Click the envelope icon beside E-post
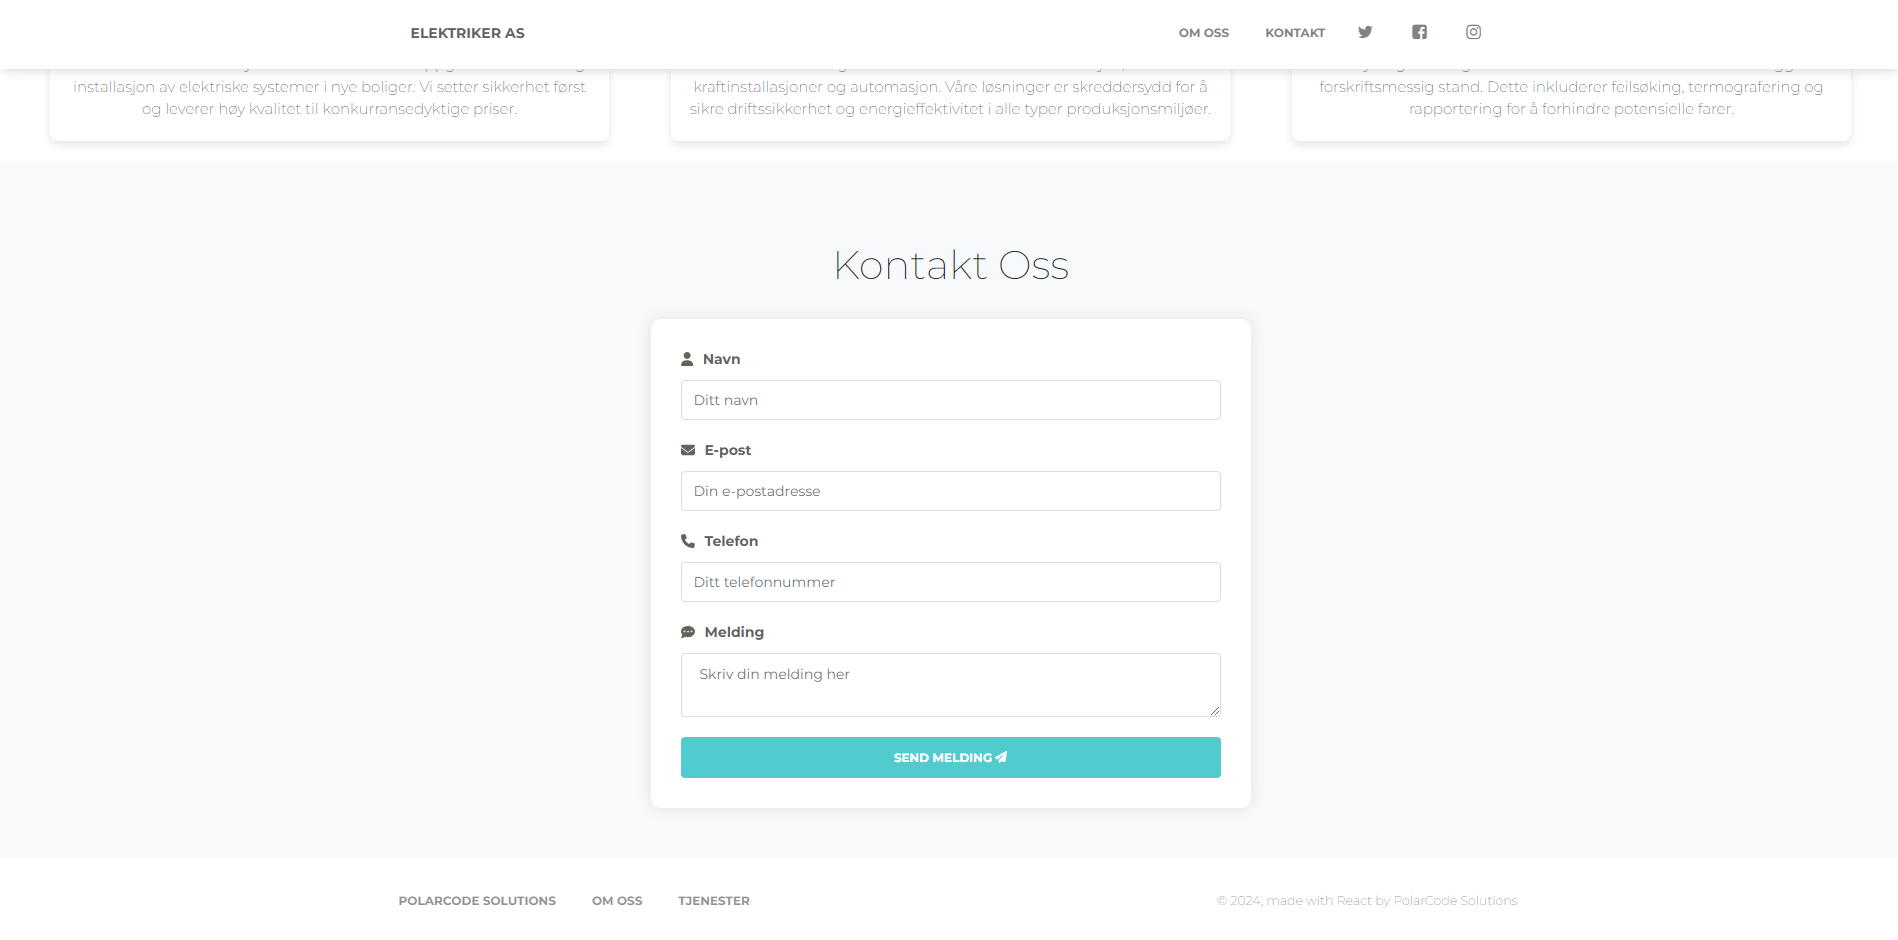 point(688,450)
